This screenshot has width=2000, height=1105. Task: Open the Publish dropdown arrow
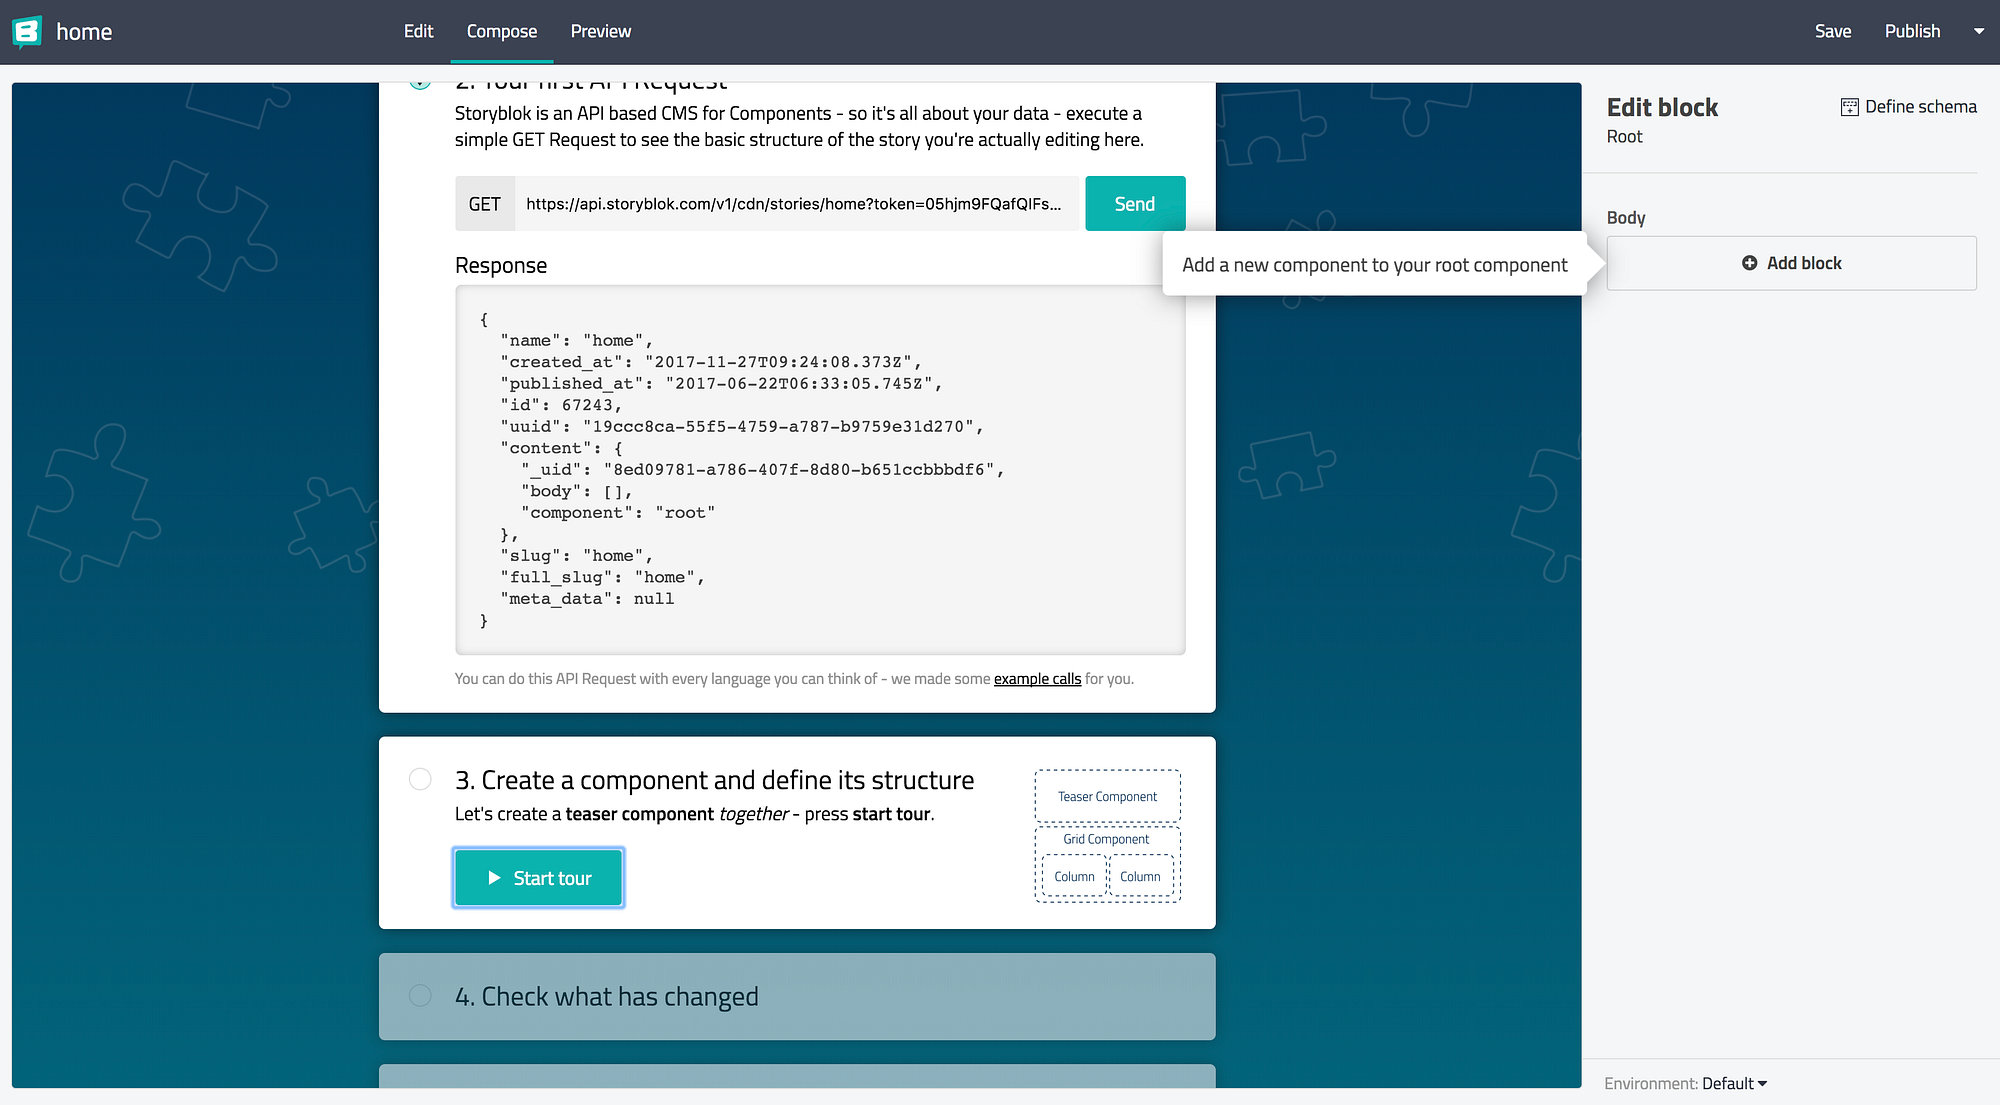pyautogui.click(x=1978, y=31)
